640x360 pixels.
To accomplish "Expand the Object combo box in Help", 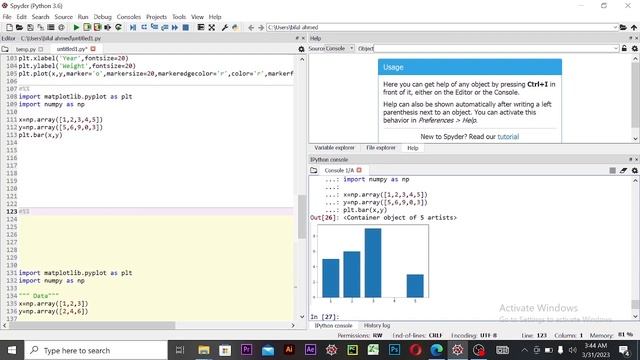I will [616, 48].
